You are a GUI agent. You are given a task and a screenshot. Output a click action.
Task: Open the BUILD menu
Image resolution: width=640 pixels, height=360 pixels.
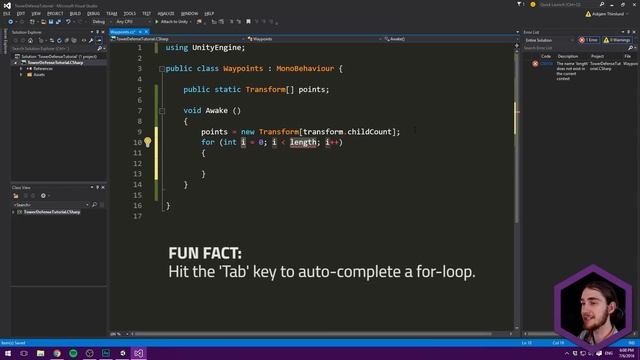tap(75, 13)
